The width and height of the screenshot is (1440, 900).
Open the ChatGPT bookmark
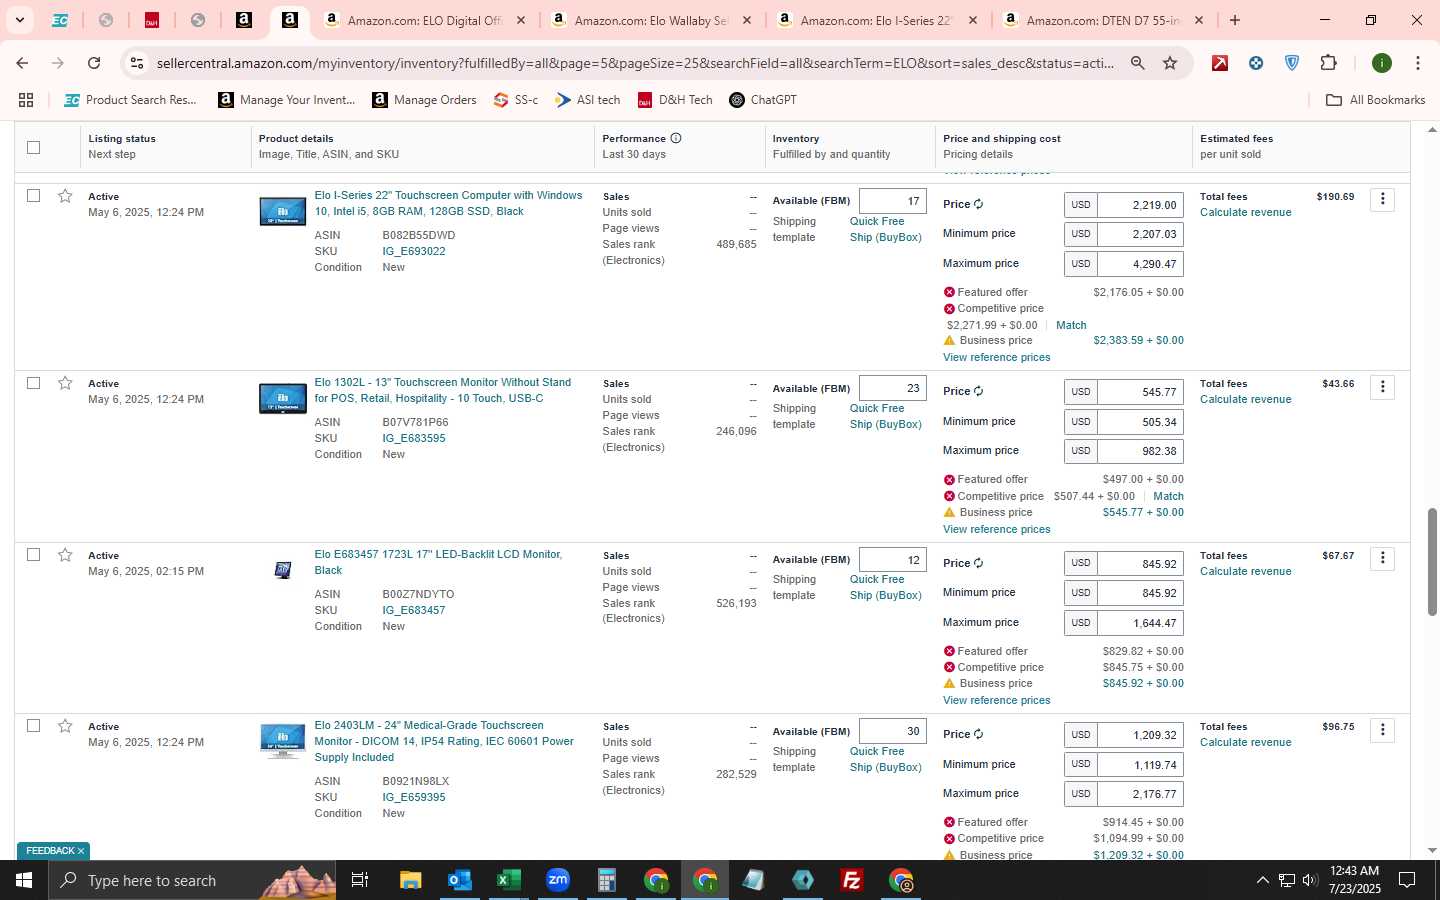(763, 100)
